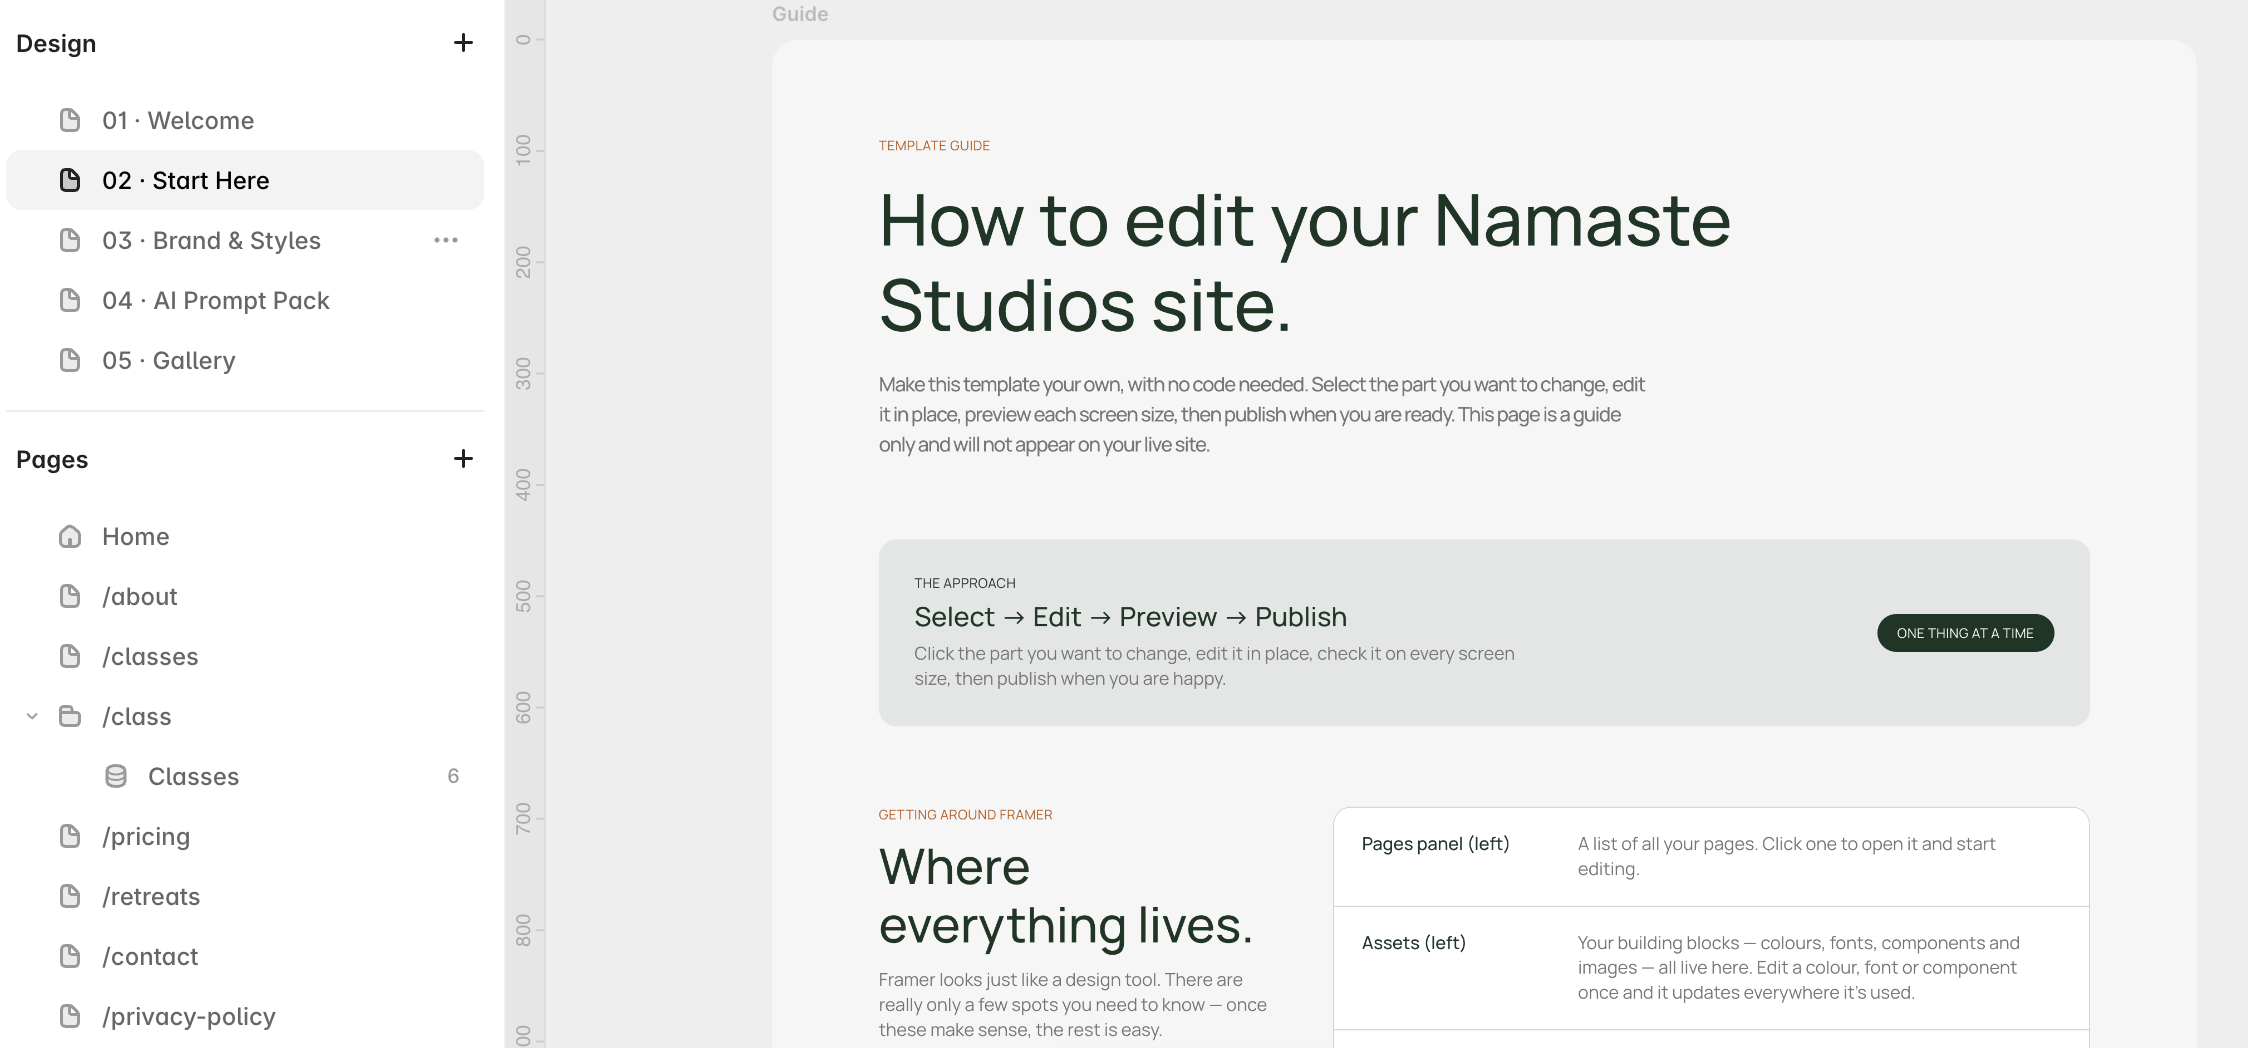Select the Pages panel (left) row label

coord(1435,844)
